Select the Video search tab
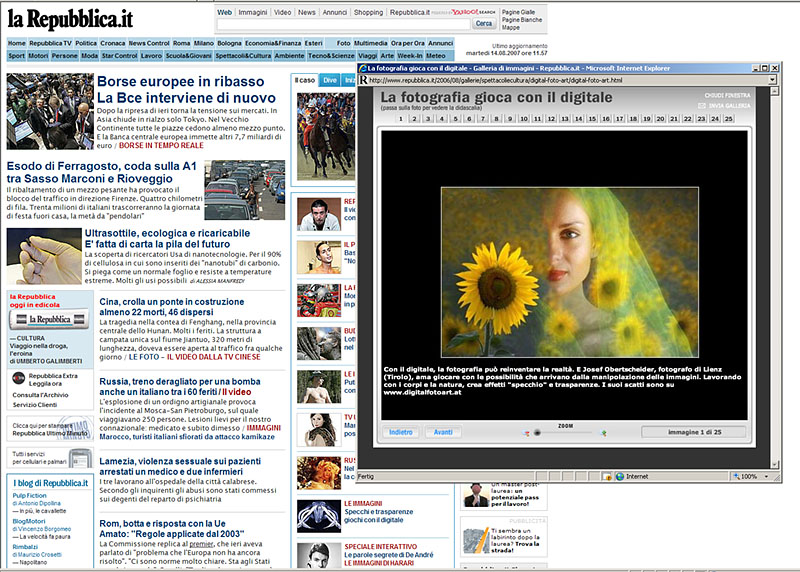The width and height of the screenshot is (800, 572). 282,12
